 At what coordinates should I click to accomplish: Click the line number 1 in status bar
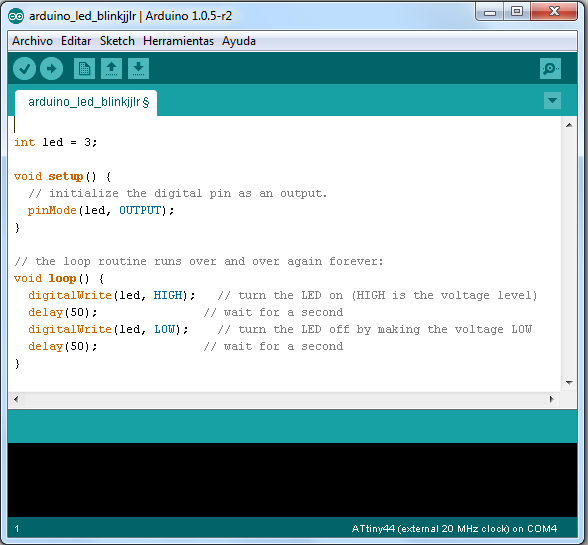[17, 529]
